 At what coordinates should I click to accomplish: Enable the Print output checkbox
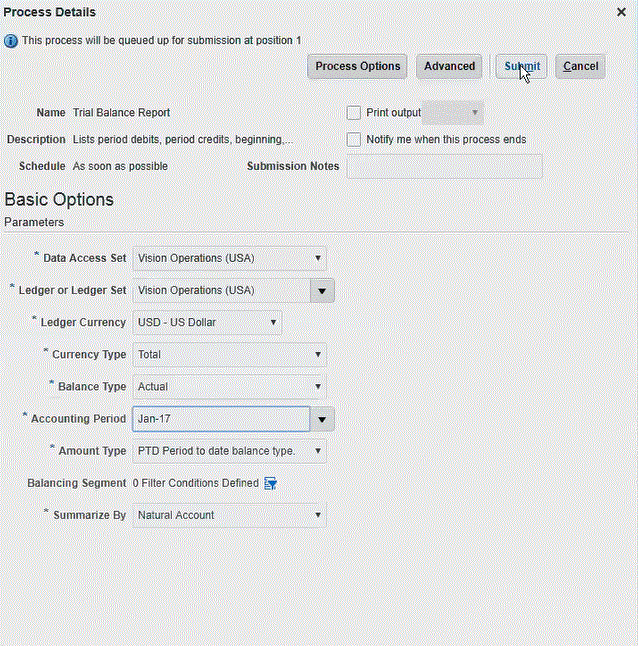tap(353, 113)
